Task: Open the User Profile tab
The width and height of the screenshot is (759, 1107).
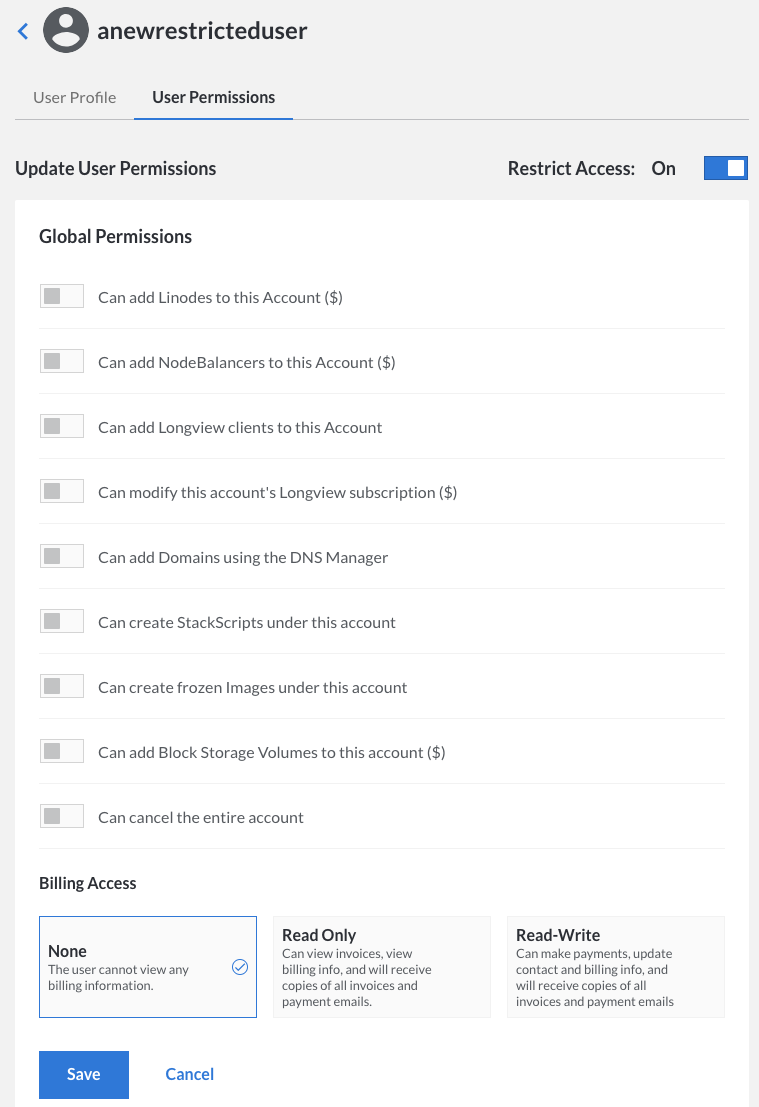Action: pos(75,97)
